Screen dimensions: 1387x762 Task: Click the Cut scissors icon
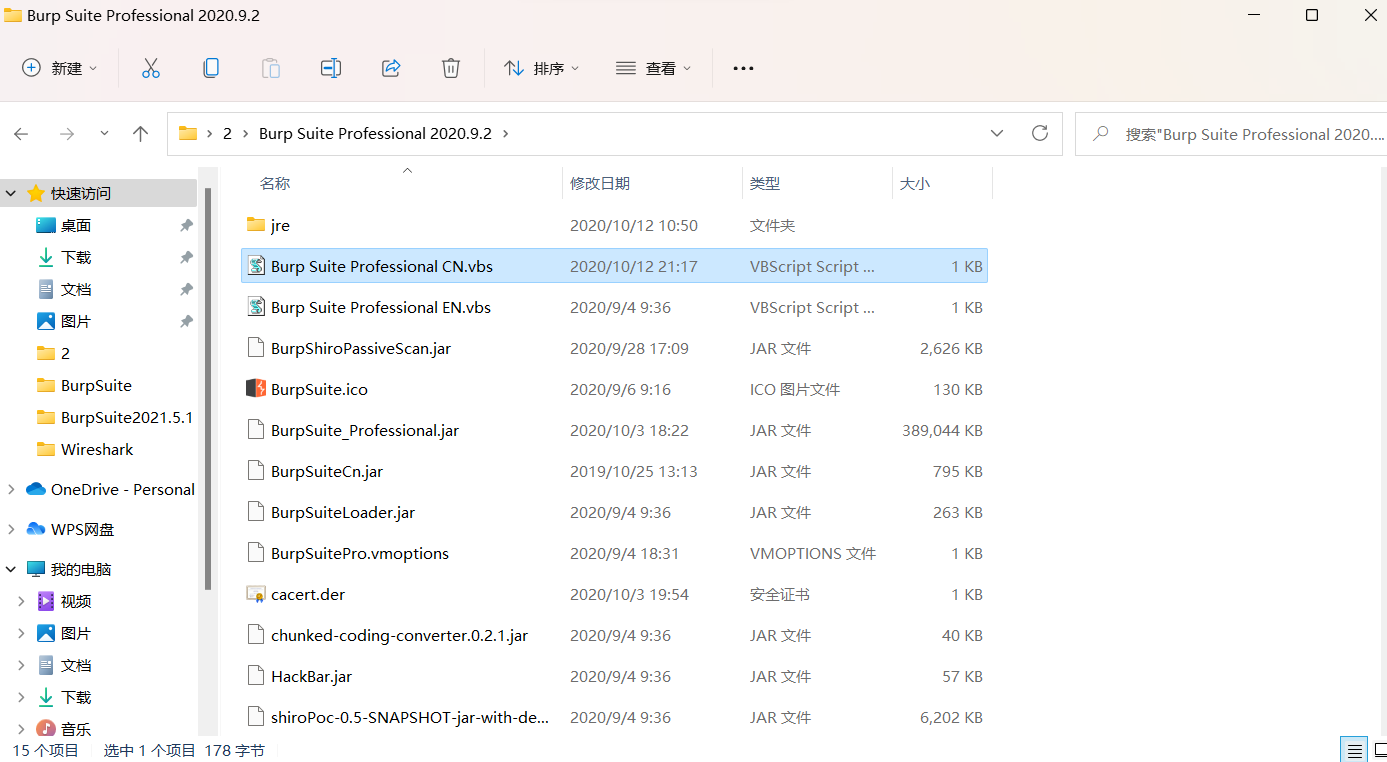tap(151, 68)
